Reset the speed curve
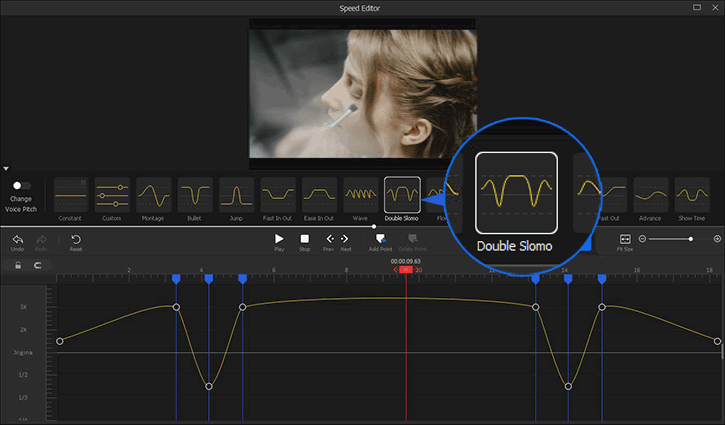This screenshot has width=725, height=425. coord(76,240)
